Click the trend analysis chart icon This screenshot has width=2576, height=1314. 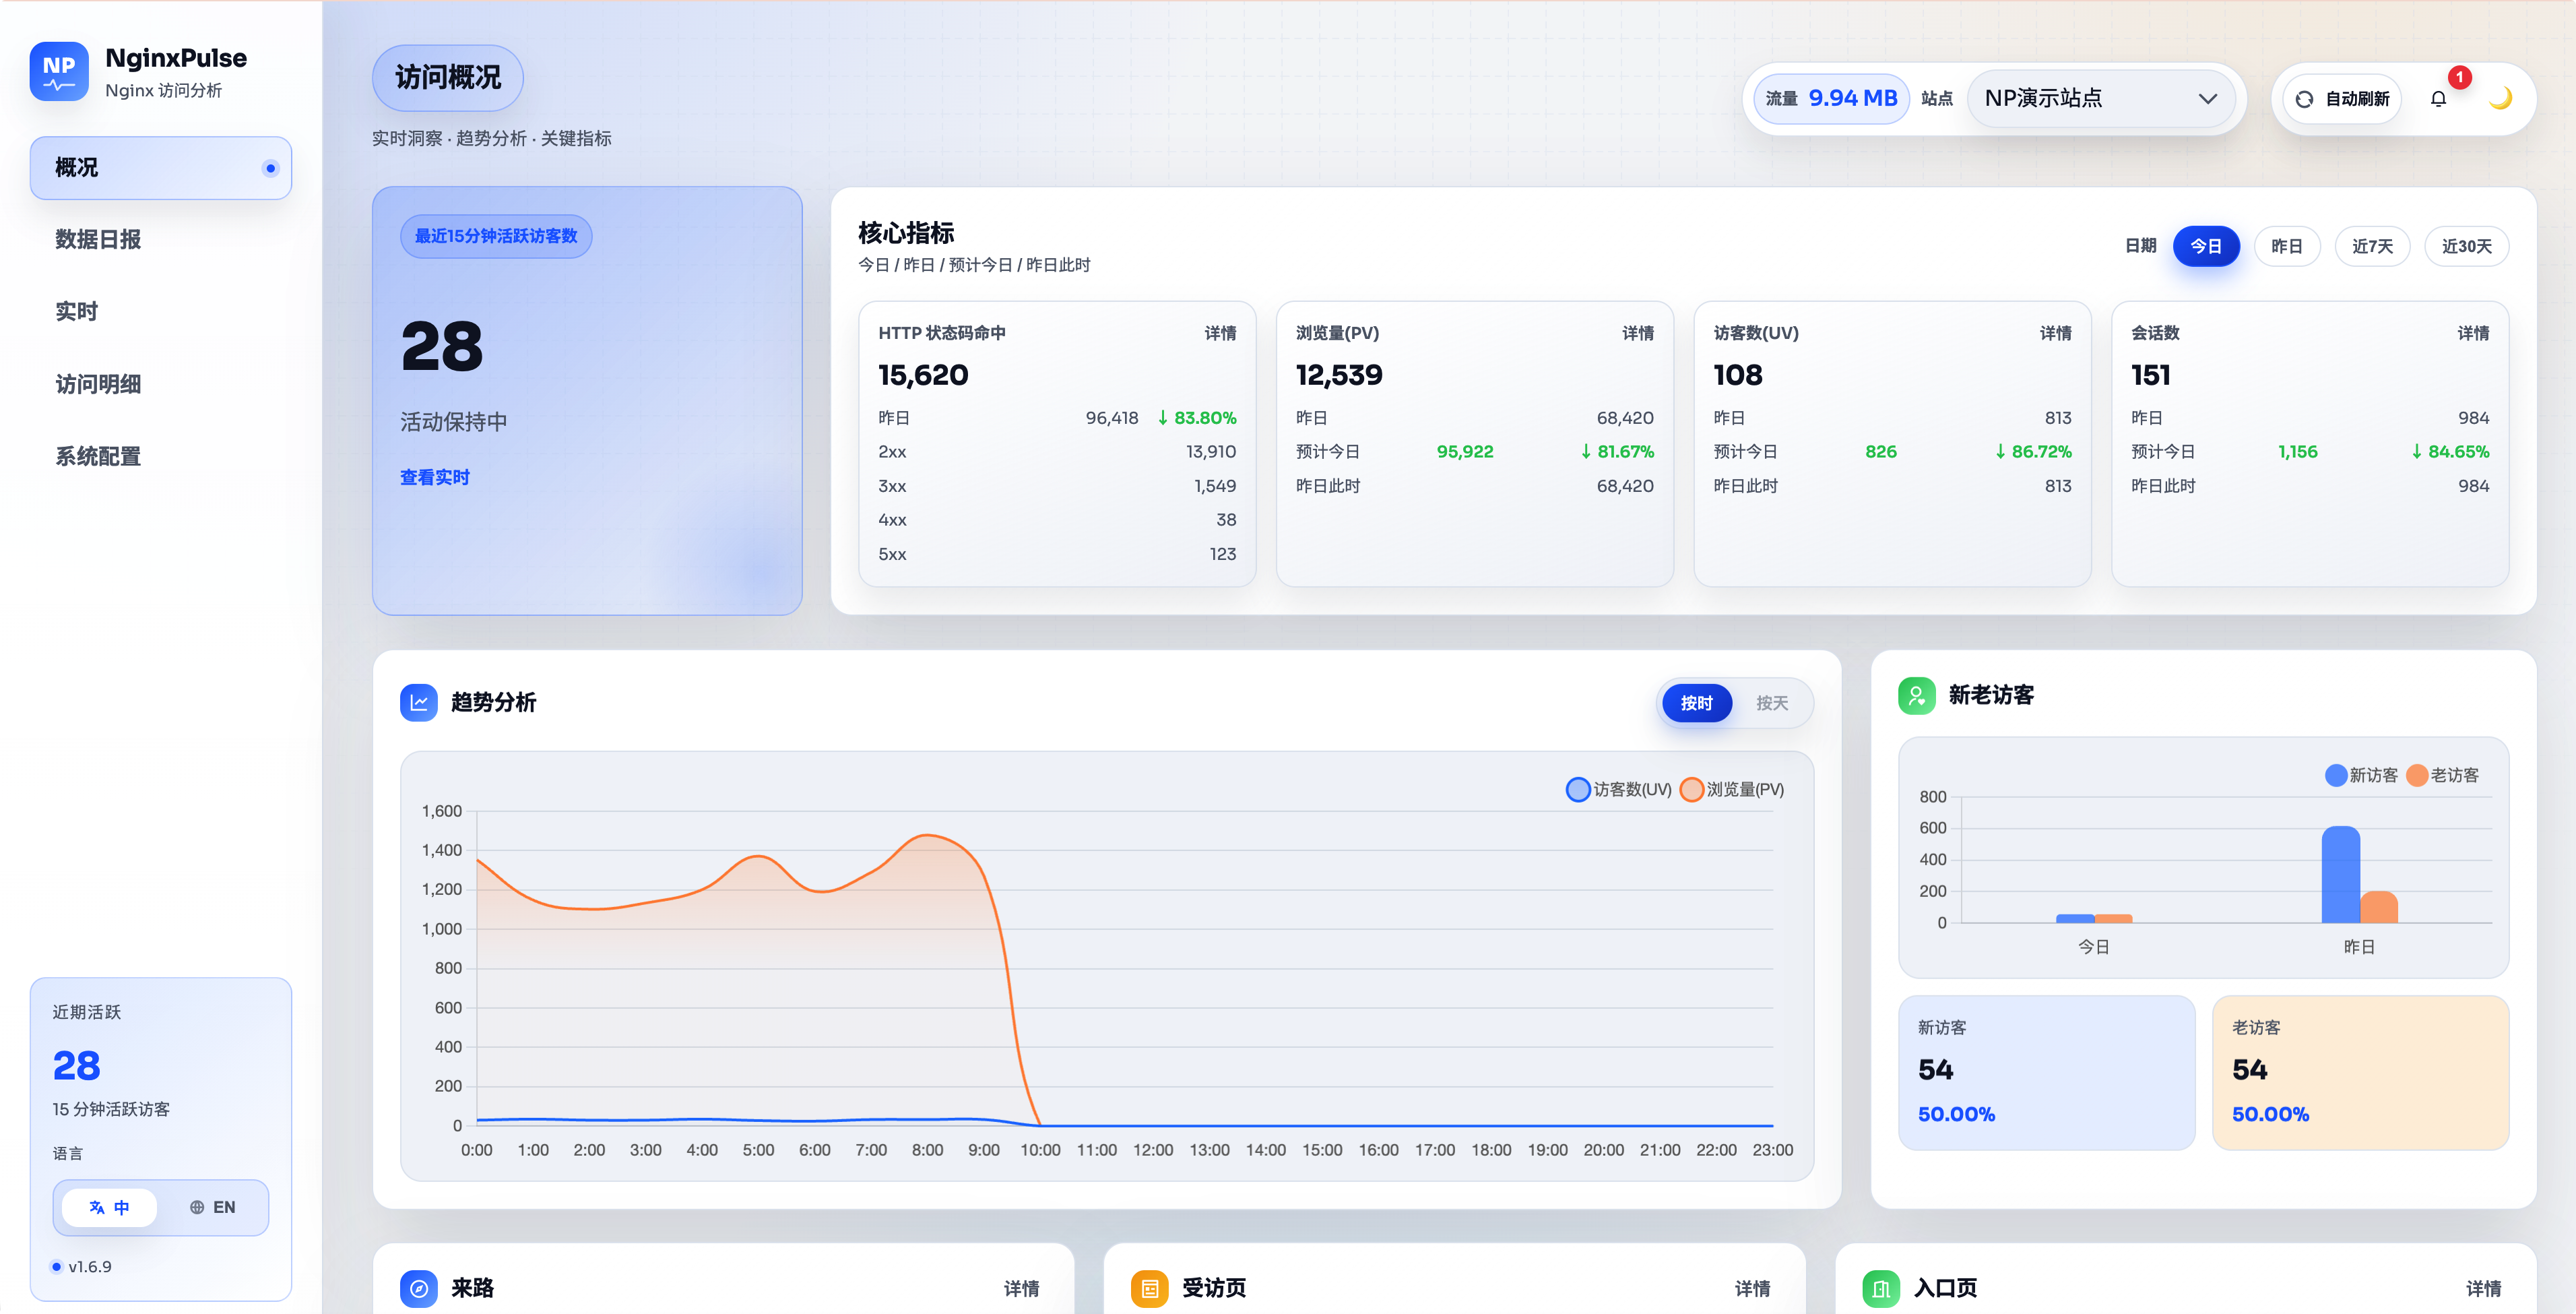click(418, 703)
